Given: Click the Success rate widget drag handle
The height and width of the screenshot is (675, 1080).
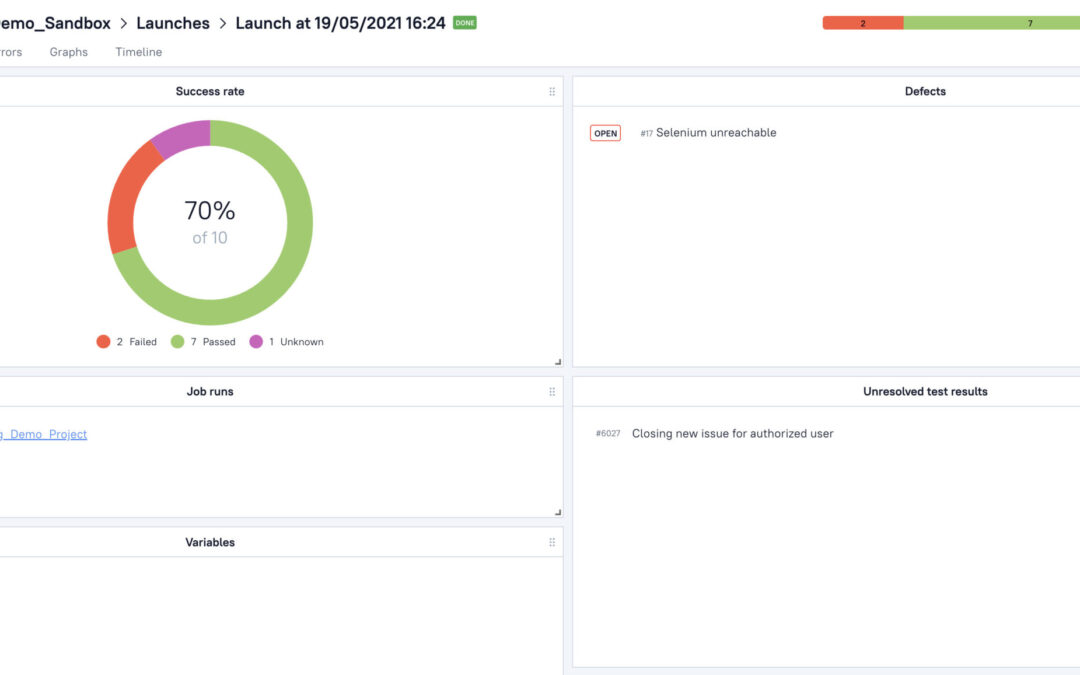Looking at the screenshot, I should 552,92.
